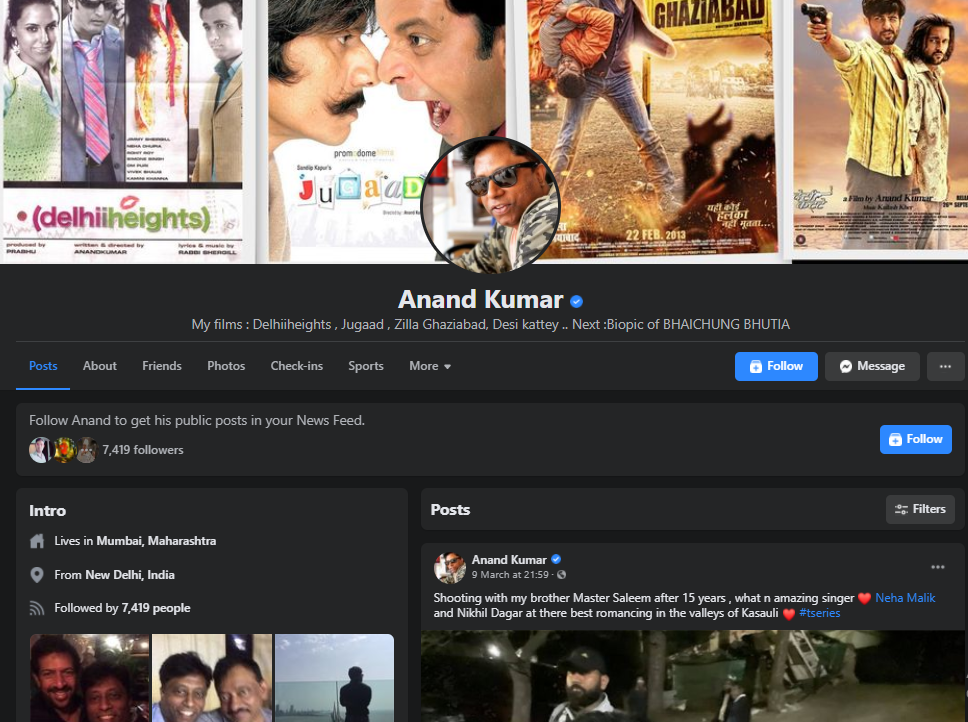Open Anand Kumar's name on the post
Viewport: 968px width, 722px height.
(x=509, y=560)
